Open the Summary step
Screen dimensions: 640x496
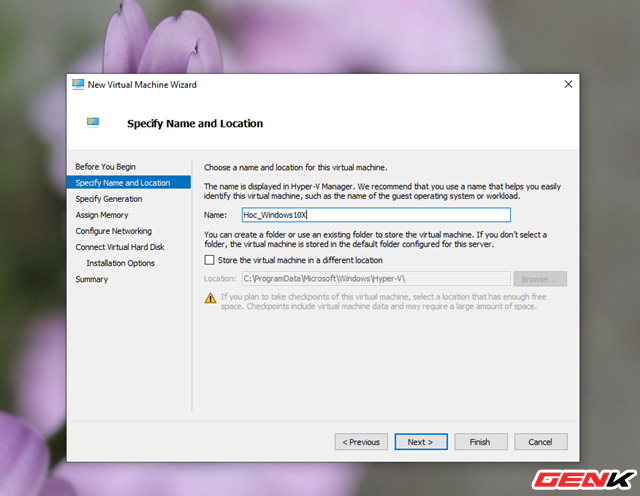click(x=91, y=279)
